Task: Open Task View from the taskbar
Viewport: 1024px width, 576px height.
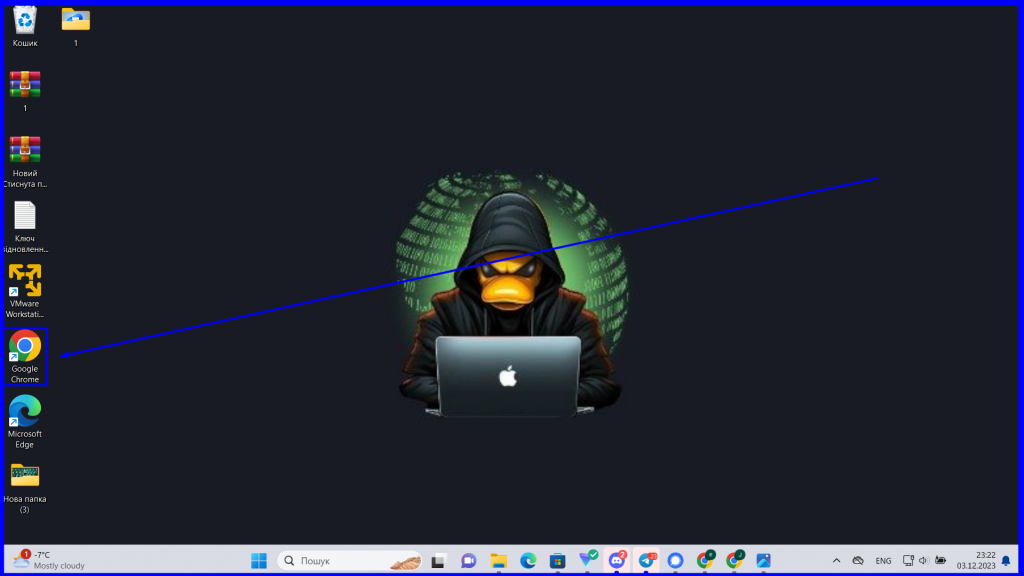Action: [x=437, y=560]
